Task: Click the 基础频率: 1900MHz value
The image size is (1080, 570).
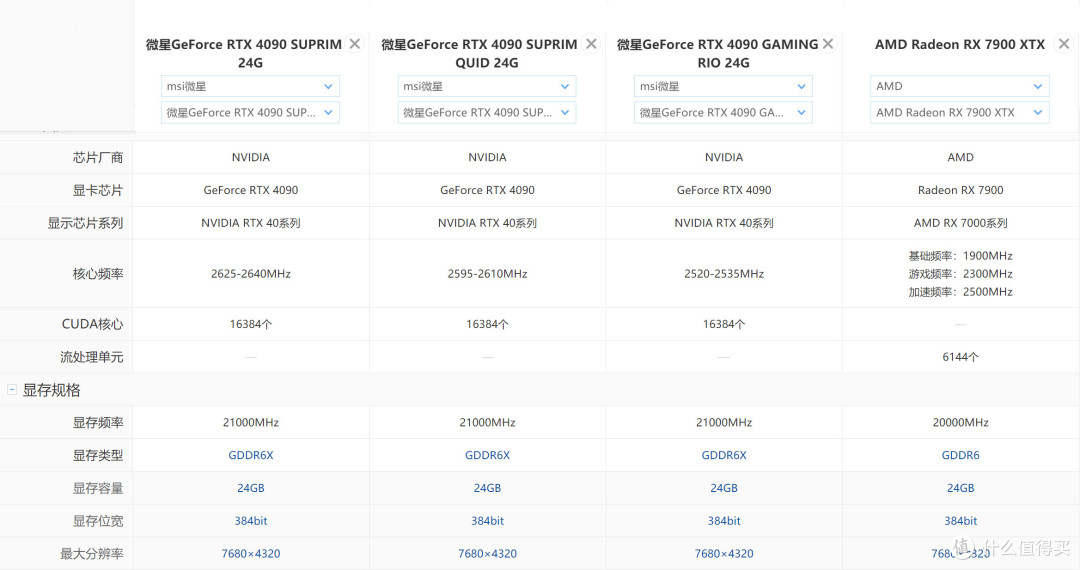Action: tap(961, 256)
